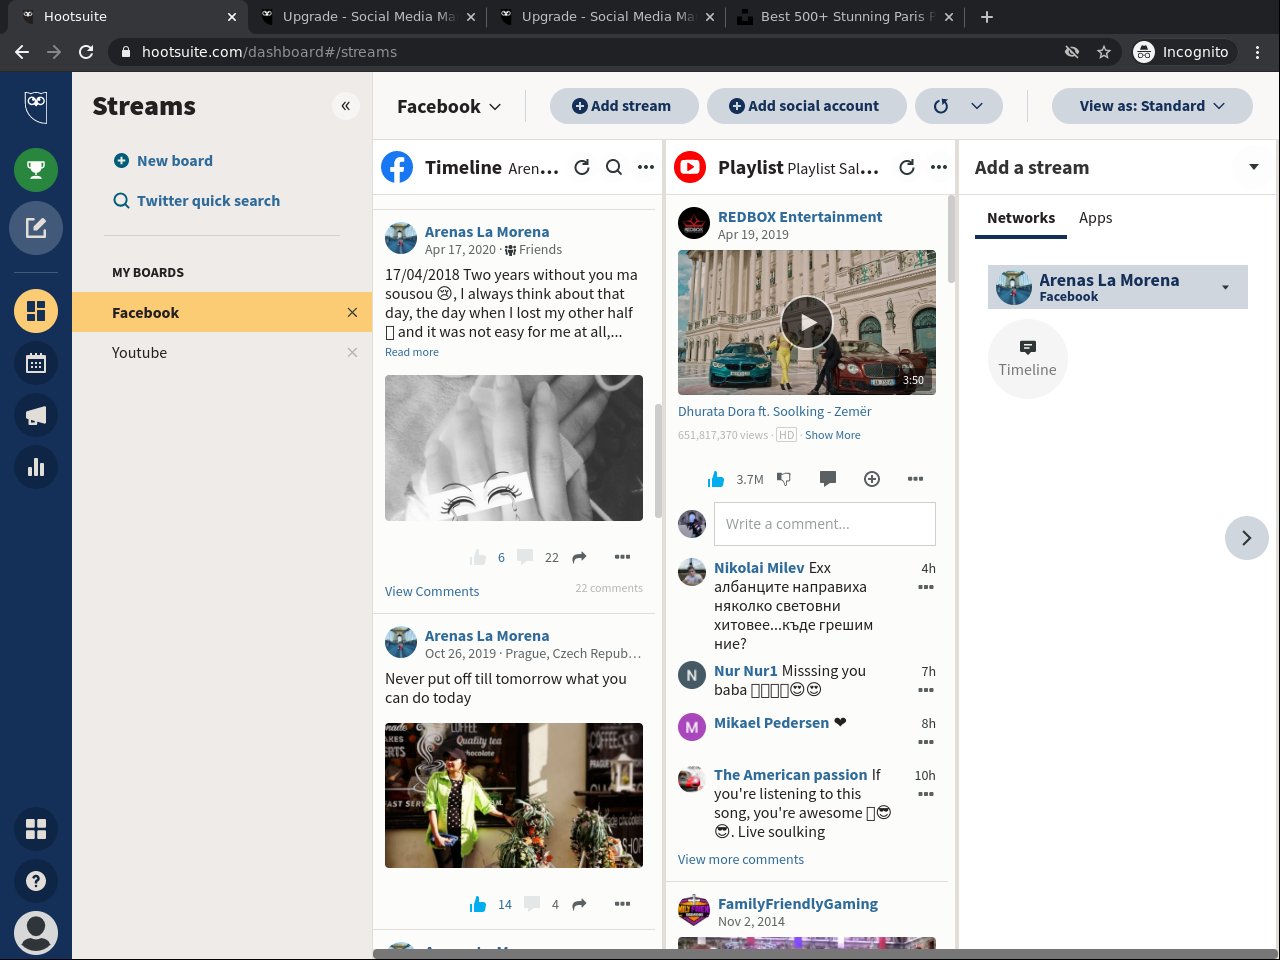This screenshot has width=1280, height=960.
Task: Remove the Youtube board
Action: pos(352,353)
